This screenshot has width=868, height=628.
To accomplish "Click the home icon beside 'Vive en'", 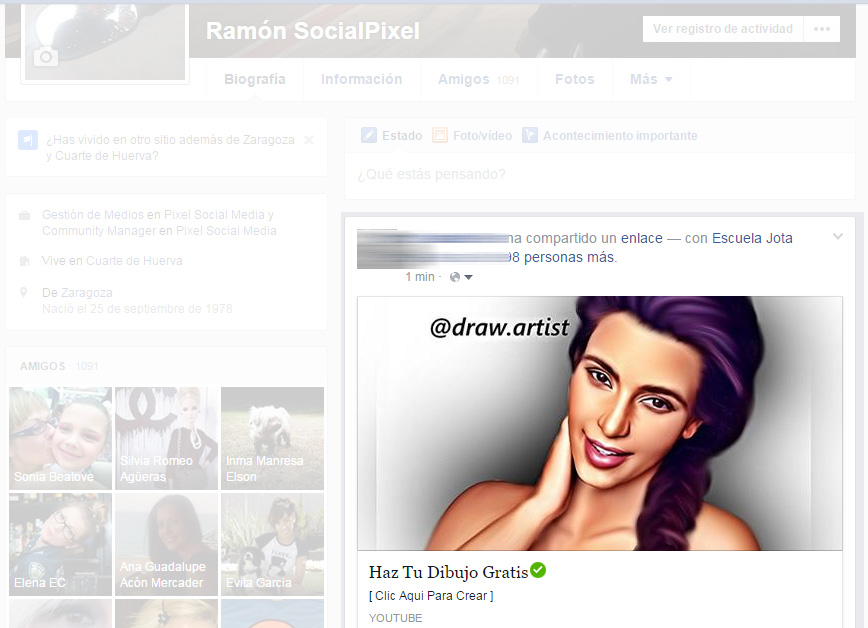I will [24, 260].
